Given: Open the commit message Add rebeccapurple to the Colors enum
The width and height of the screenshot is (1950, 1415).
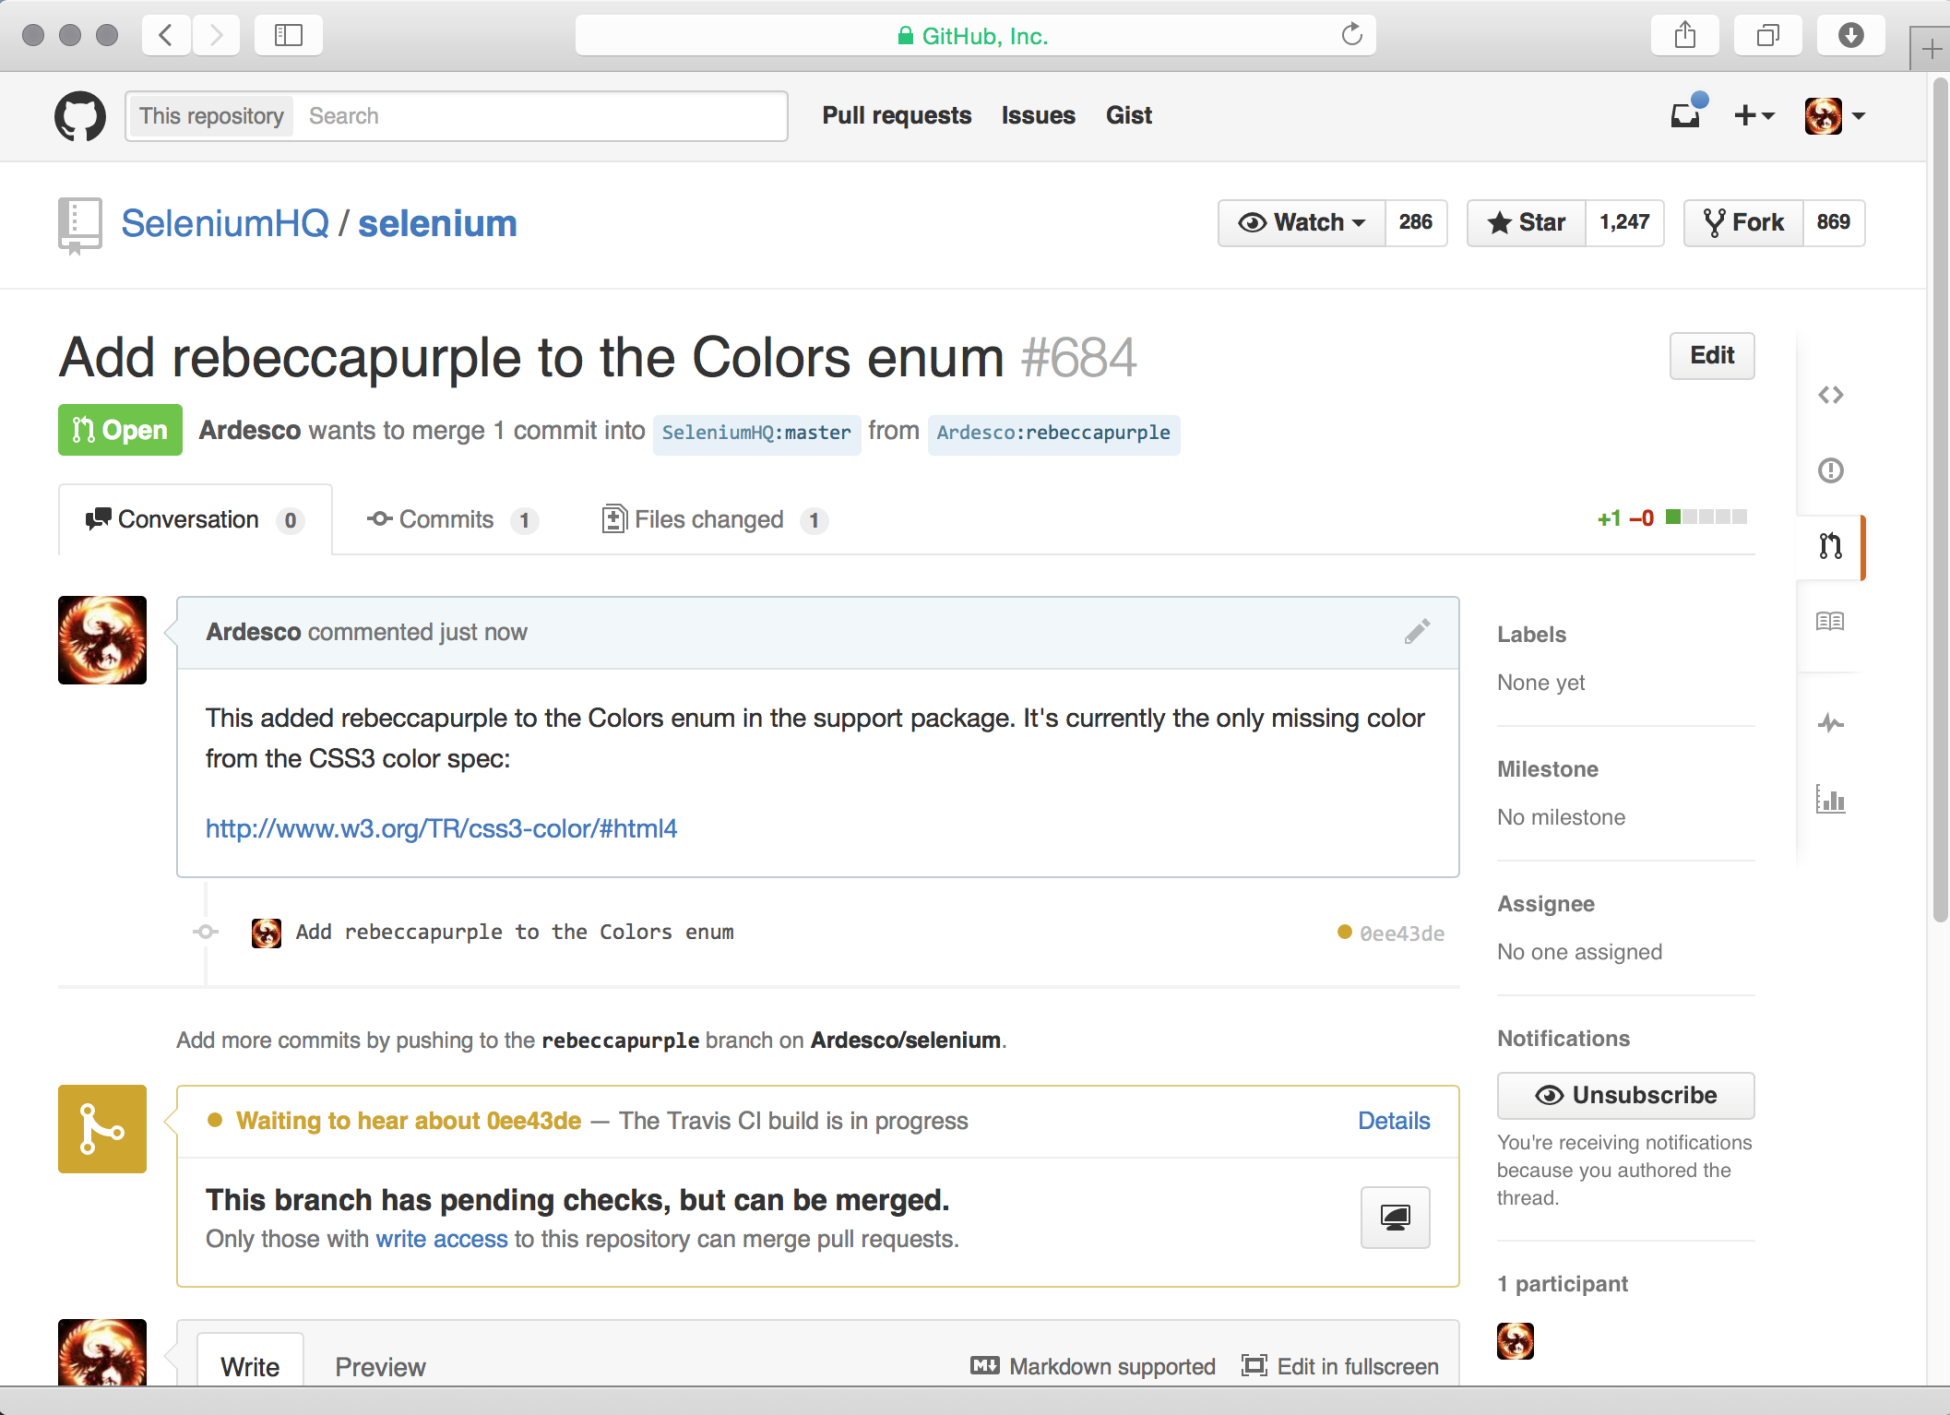Looking at the screenshot, I should 515,933.
